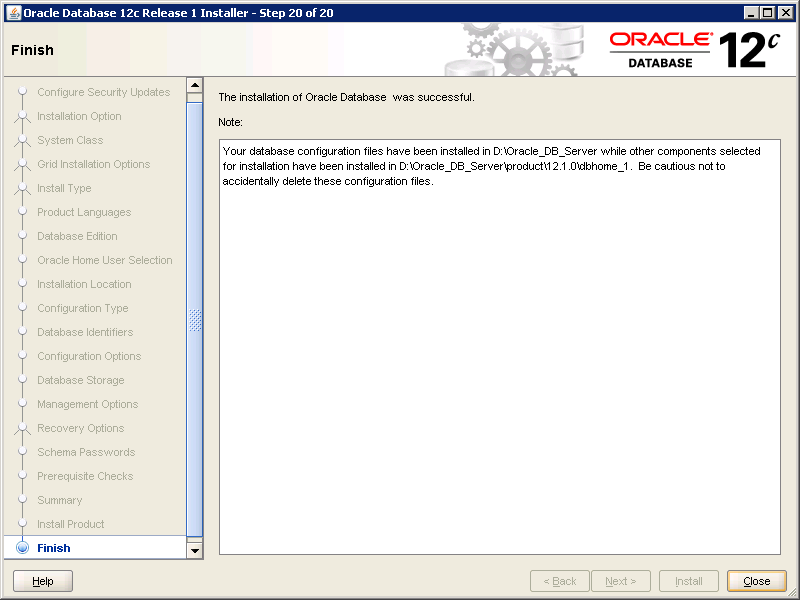This screenshot has height=600, width=800.
Task: Select Installation Option step
Action: point(79,116)
